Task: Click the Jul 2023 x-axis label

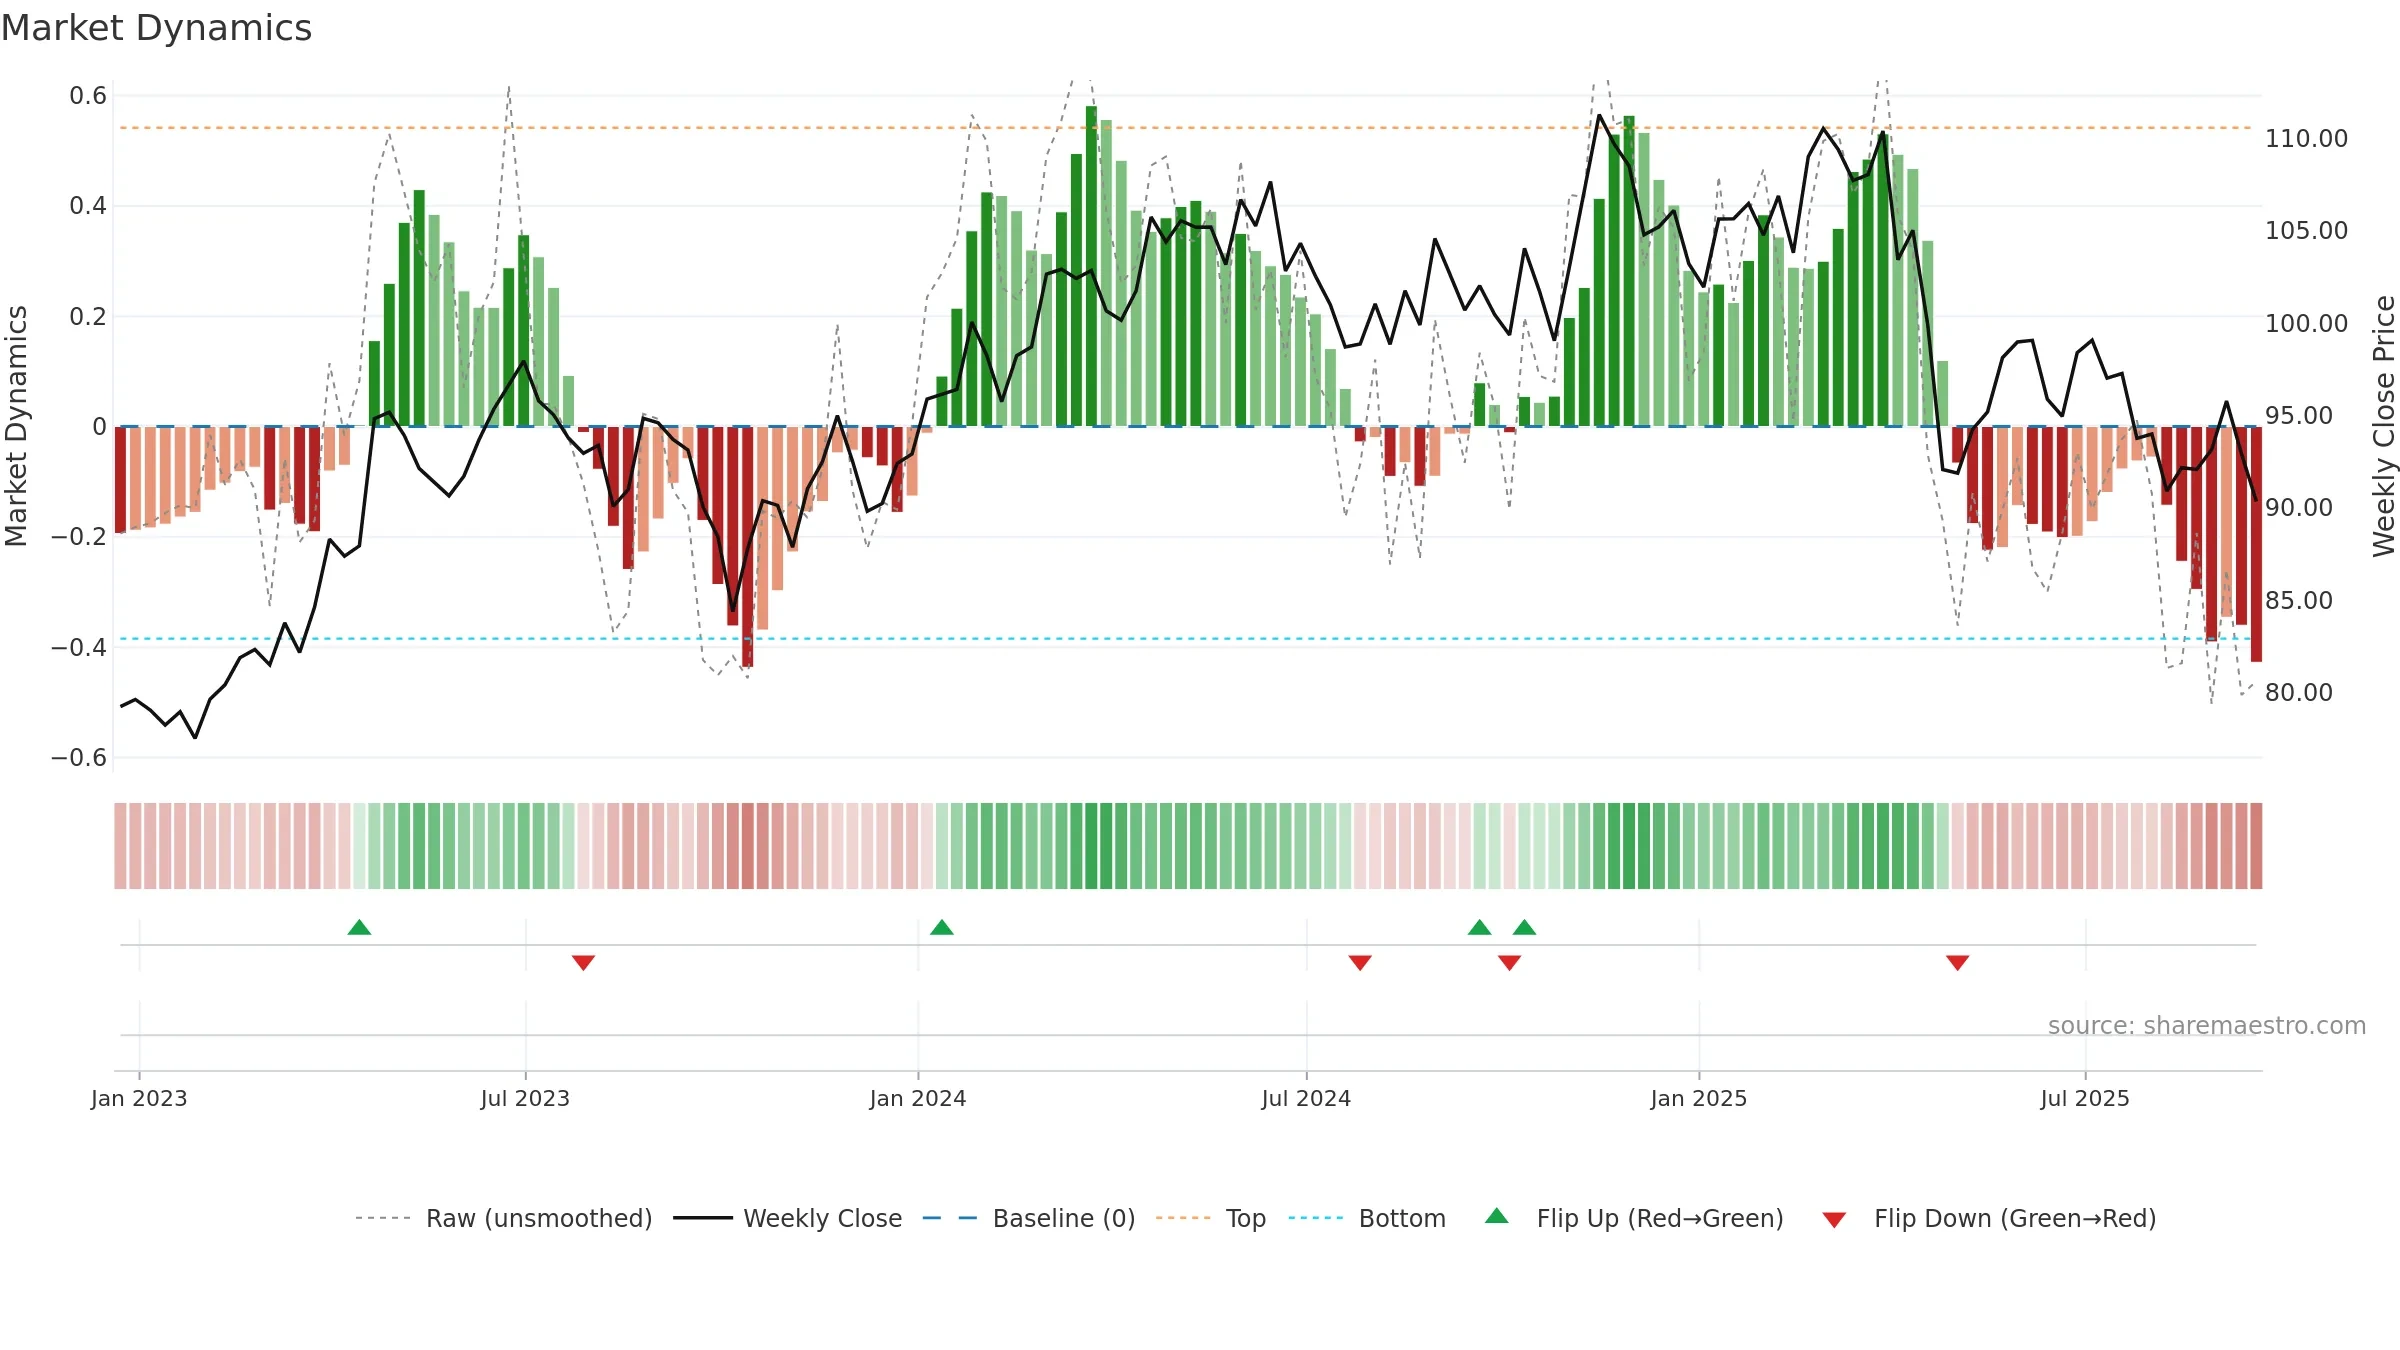Action: 525,1098
